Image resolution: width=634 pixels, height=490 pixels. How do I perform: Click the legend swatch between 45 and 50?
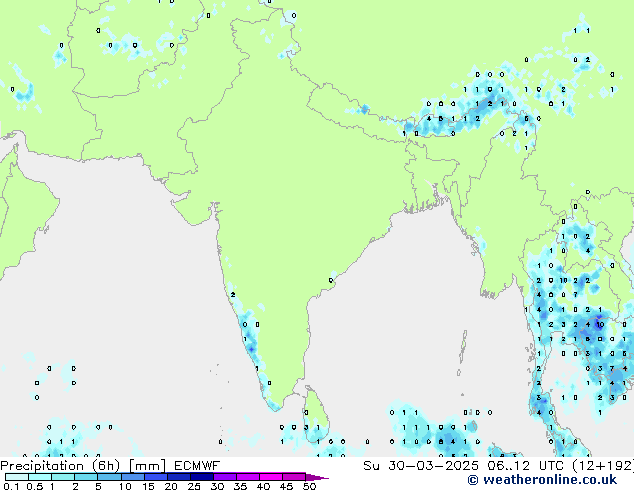pos(294,477)
